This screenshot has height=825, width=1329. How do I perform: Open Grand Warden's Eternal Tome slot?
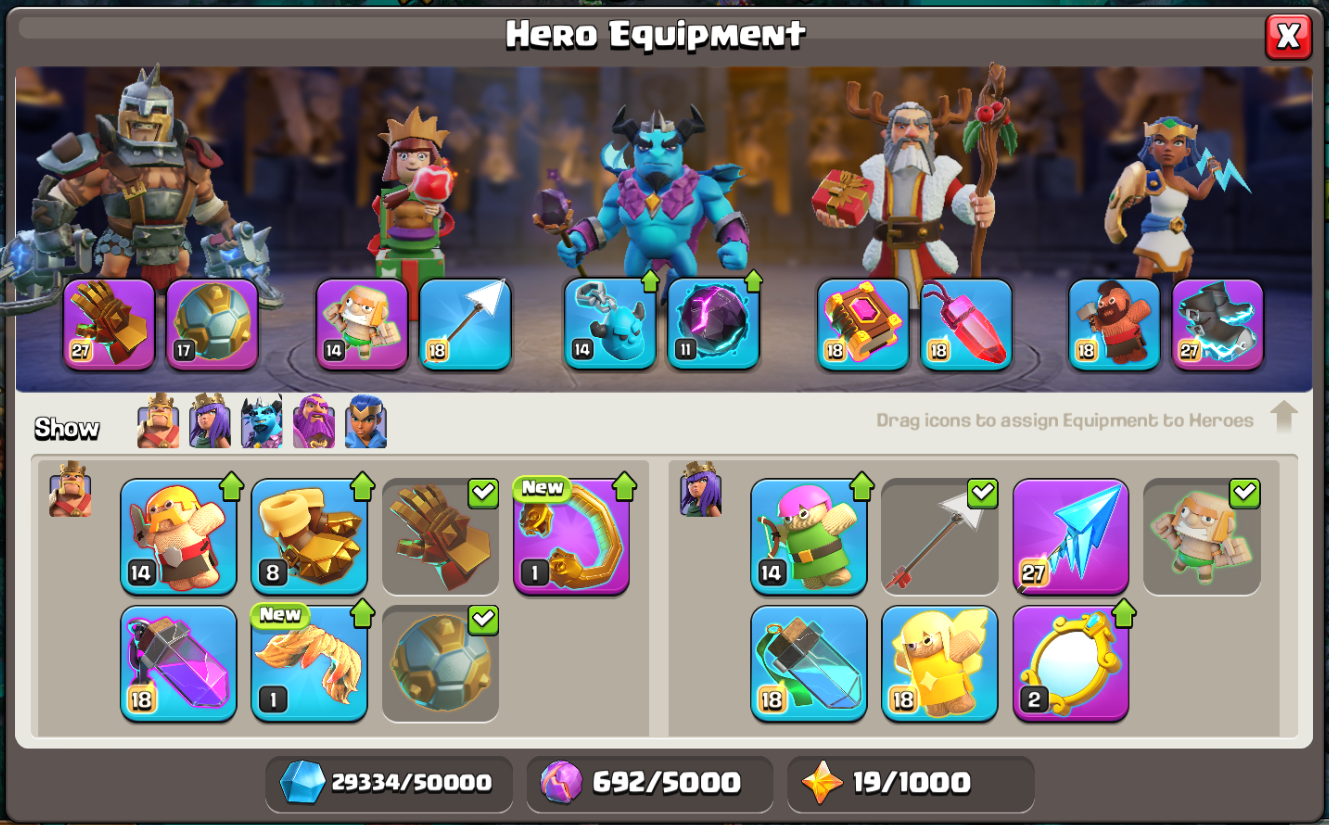pyautogui.click(x=863, y=324)
